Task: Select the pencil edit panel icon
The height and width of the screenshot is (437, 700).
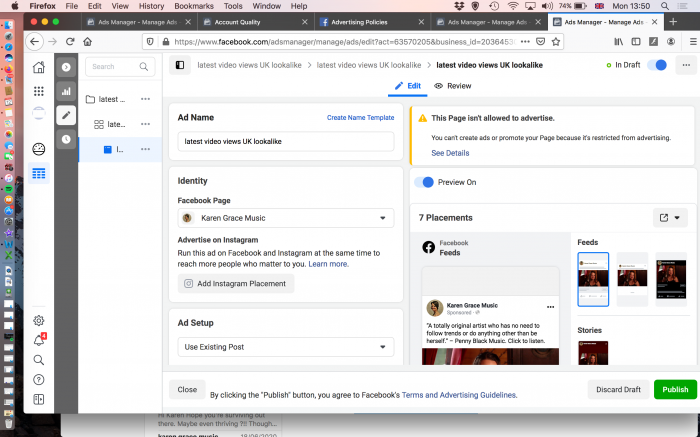Action: click(66, 115)
